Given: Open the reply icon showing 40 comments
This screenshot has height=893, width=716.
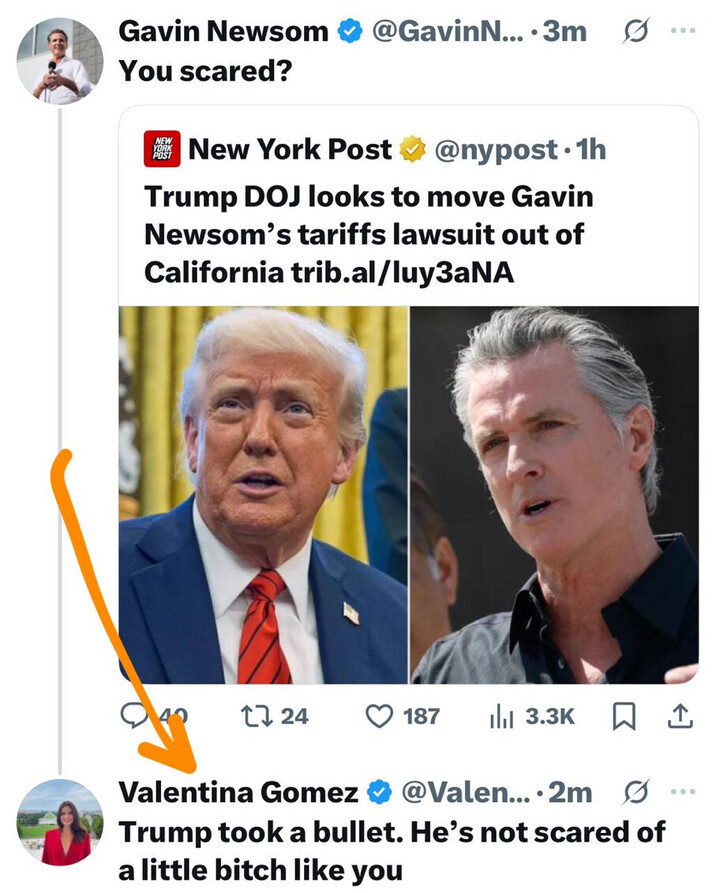Looking at the screenshot, I should [x=136, y=716].
